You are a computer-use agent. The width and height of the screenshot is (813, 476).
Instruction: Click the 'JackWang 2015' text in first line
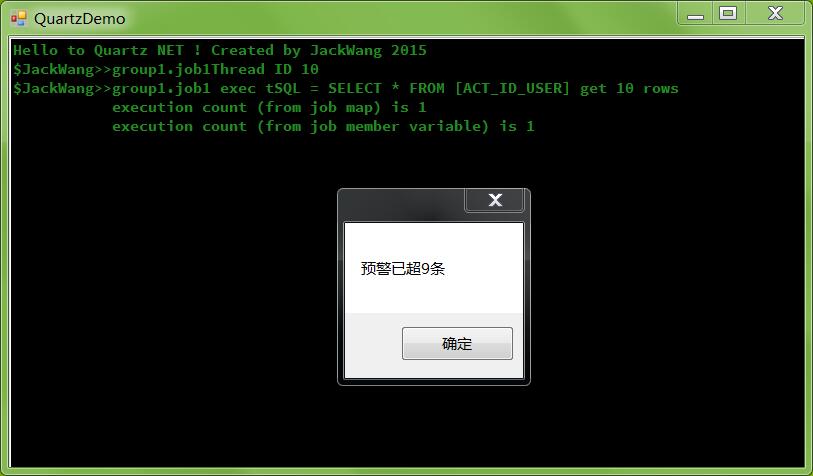[368, 50]
